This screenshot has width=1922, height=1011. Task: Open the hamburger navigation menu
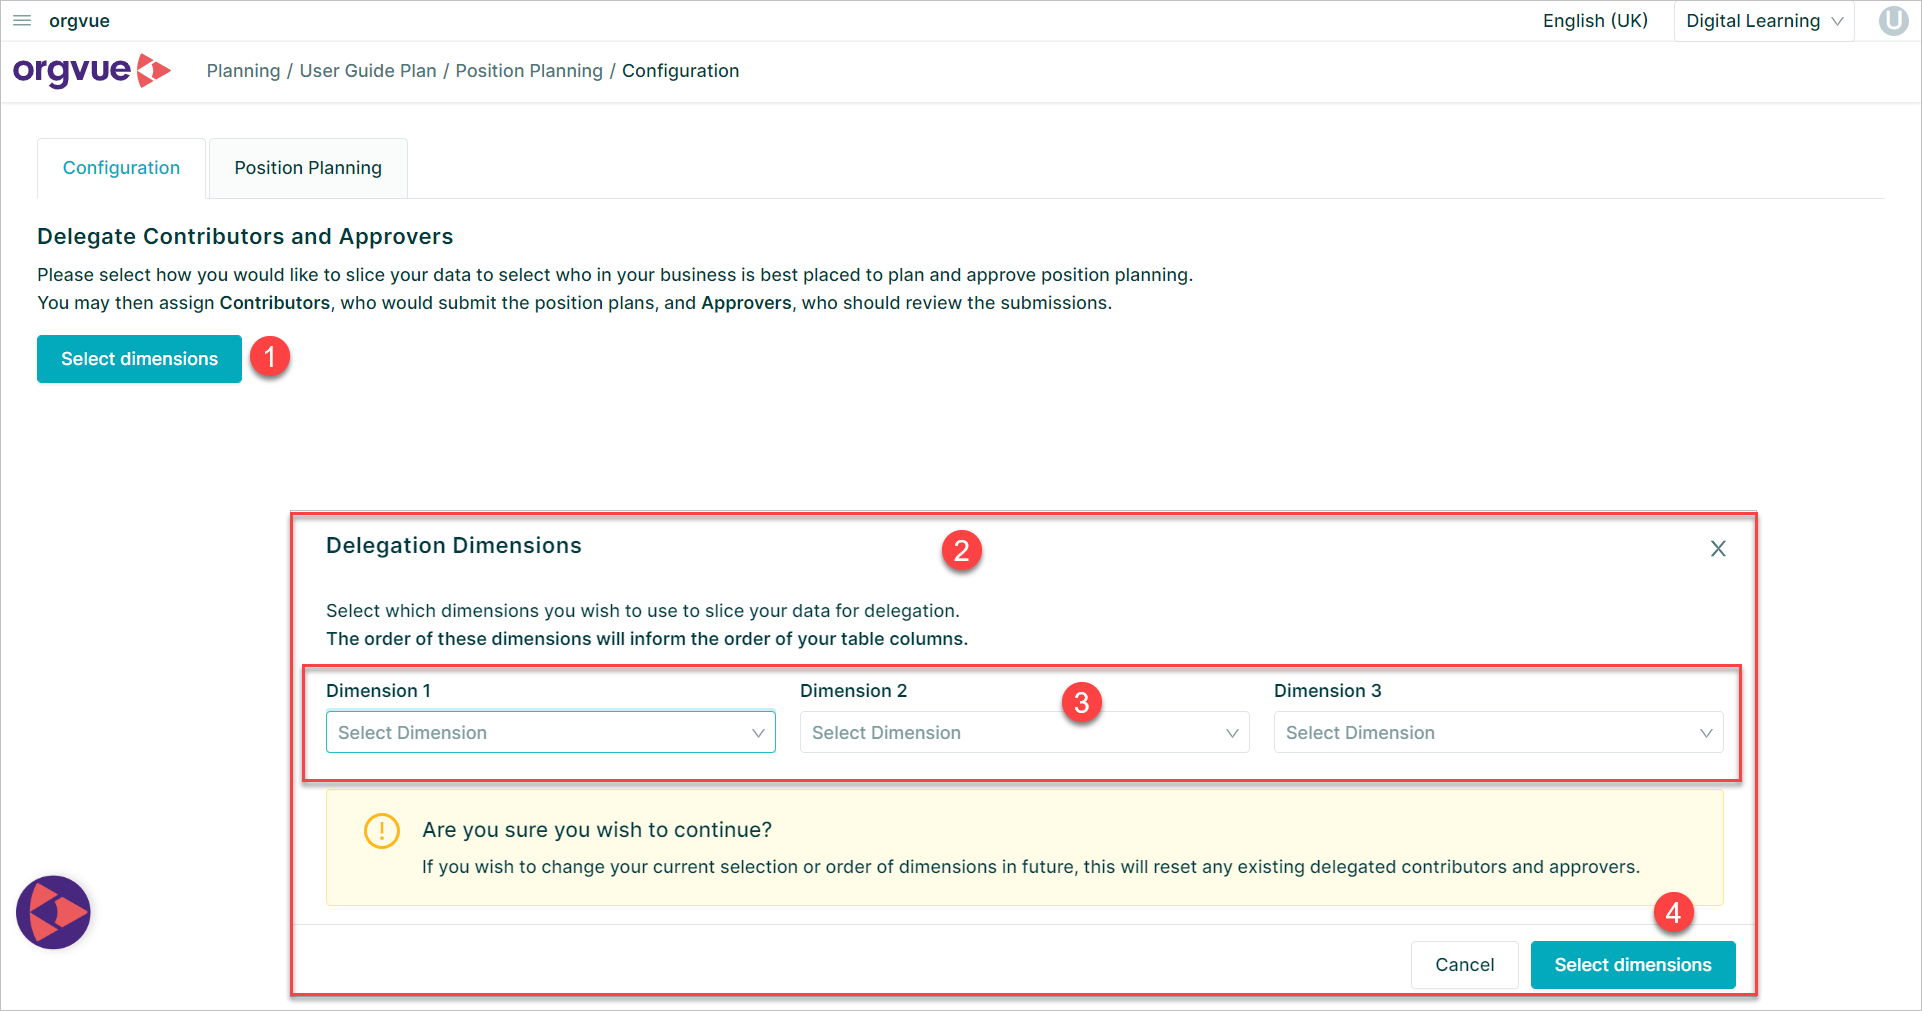[21, 20]
